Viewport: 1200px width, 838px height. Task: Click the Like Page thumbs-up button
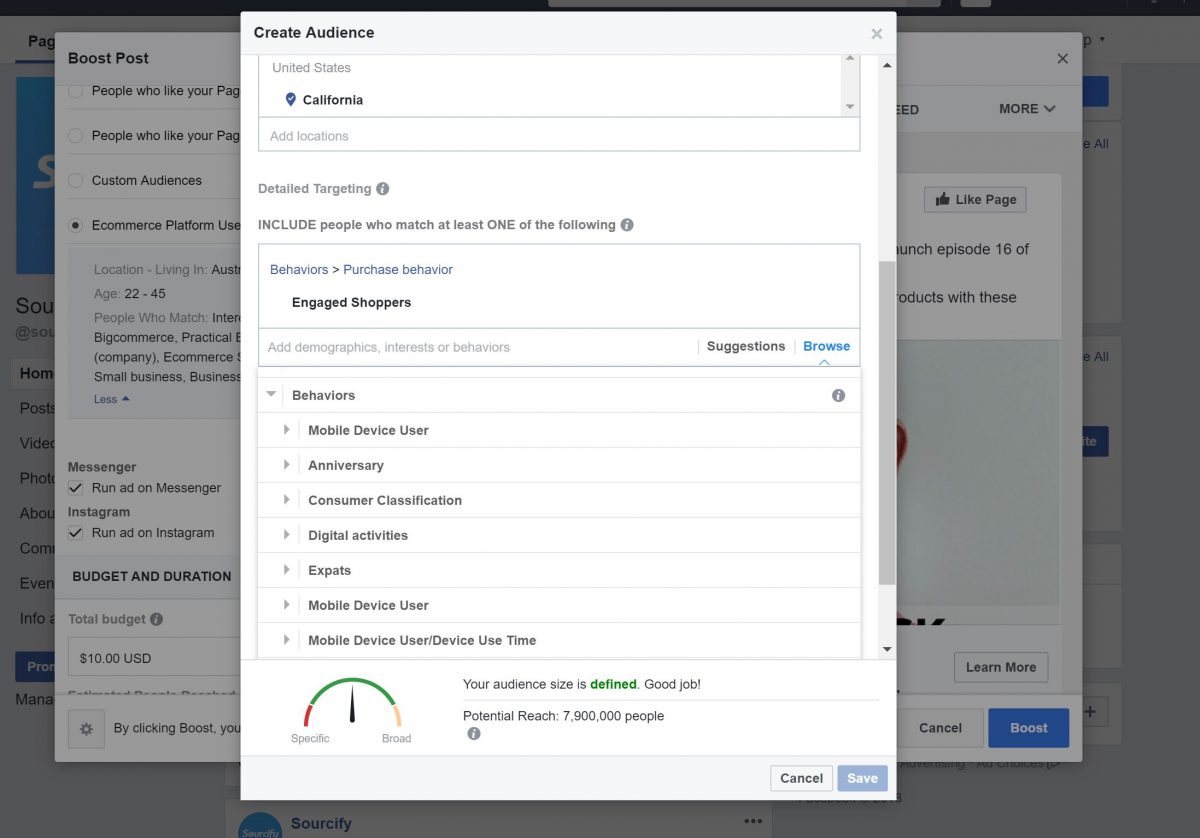click(975, 199)
